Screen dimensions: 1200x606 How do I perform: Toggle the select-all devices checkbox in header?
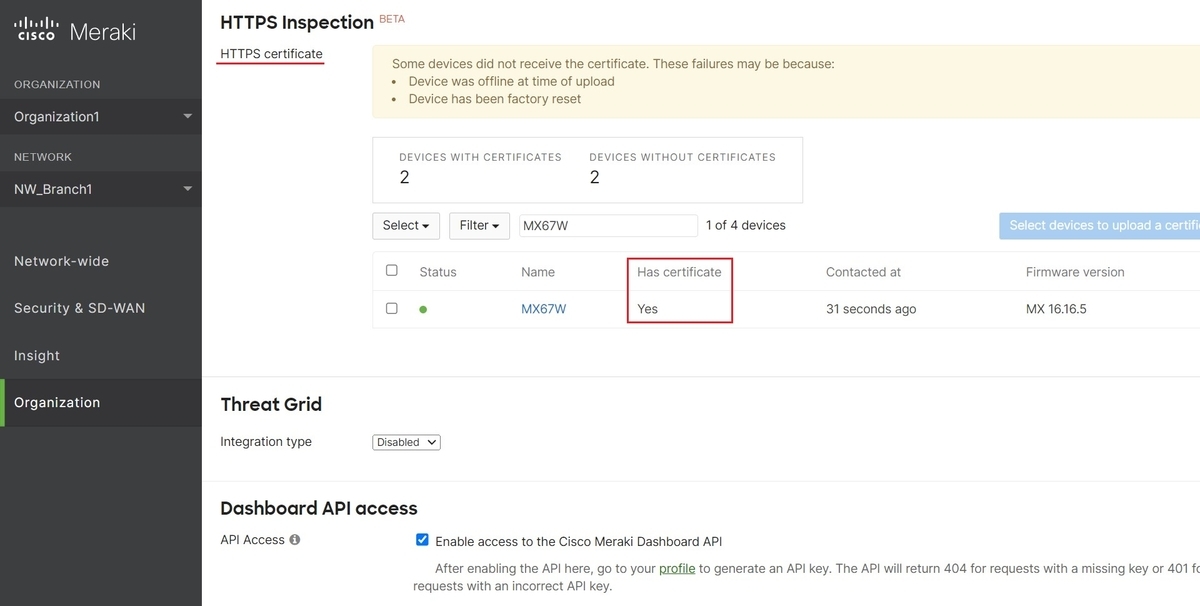(x=392, y=270)
